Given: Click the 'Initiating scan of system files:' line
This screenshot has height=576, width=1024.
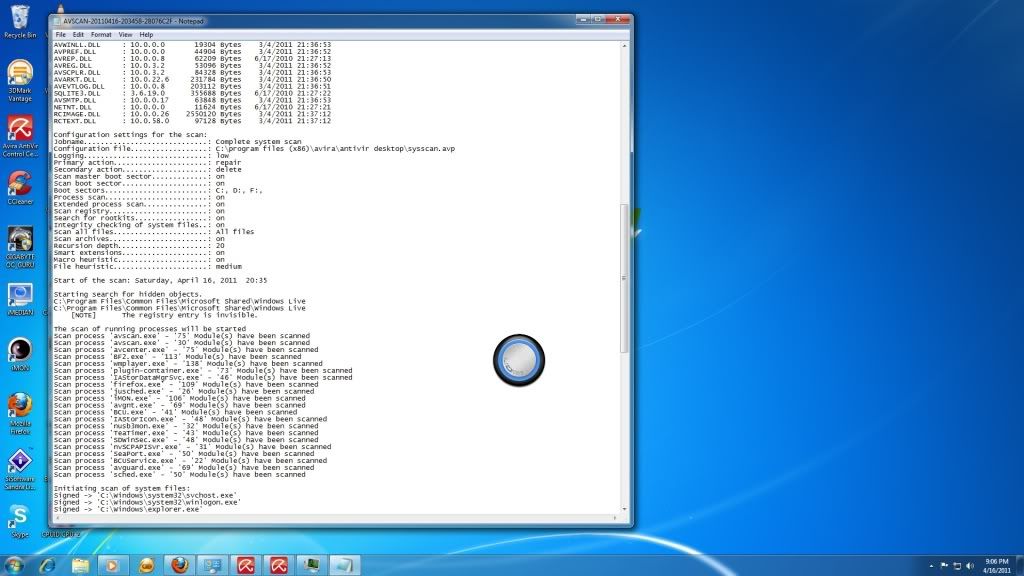Looking at the screenshot, I should [121, 488].
